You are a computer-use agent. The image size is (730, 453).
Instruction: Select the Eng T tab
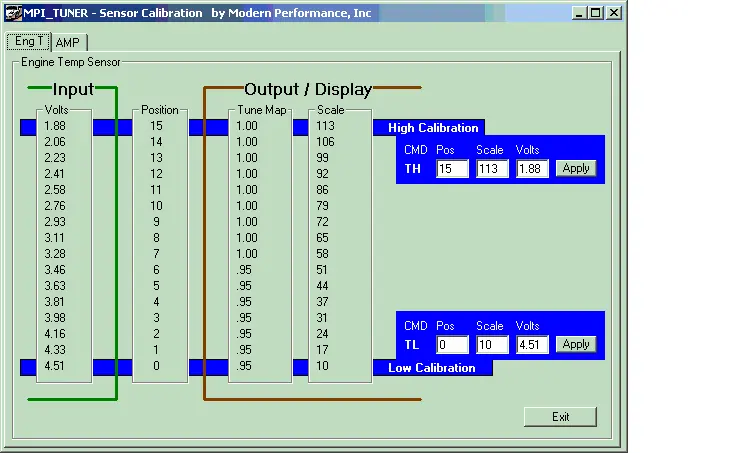pyautogui.click(x=28, y=41)
